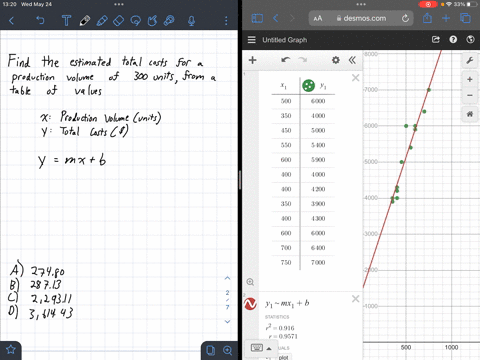The image size is (480, 360).
Task: Select the Lasso selection tool
Action: pyautogui.click(x=136, y=21)
